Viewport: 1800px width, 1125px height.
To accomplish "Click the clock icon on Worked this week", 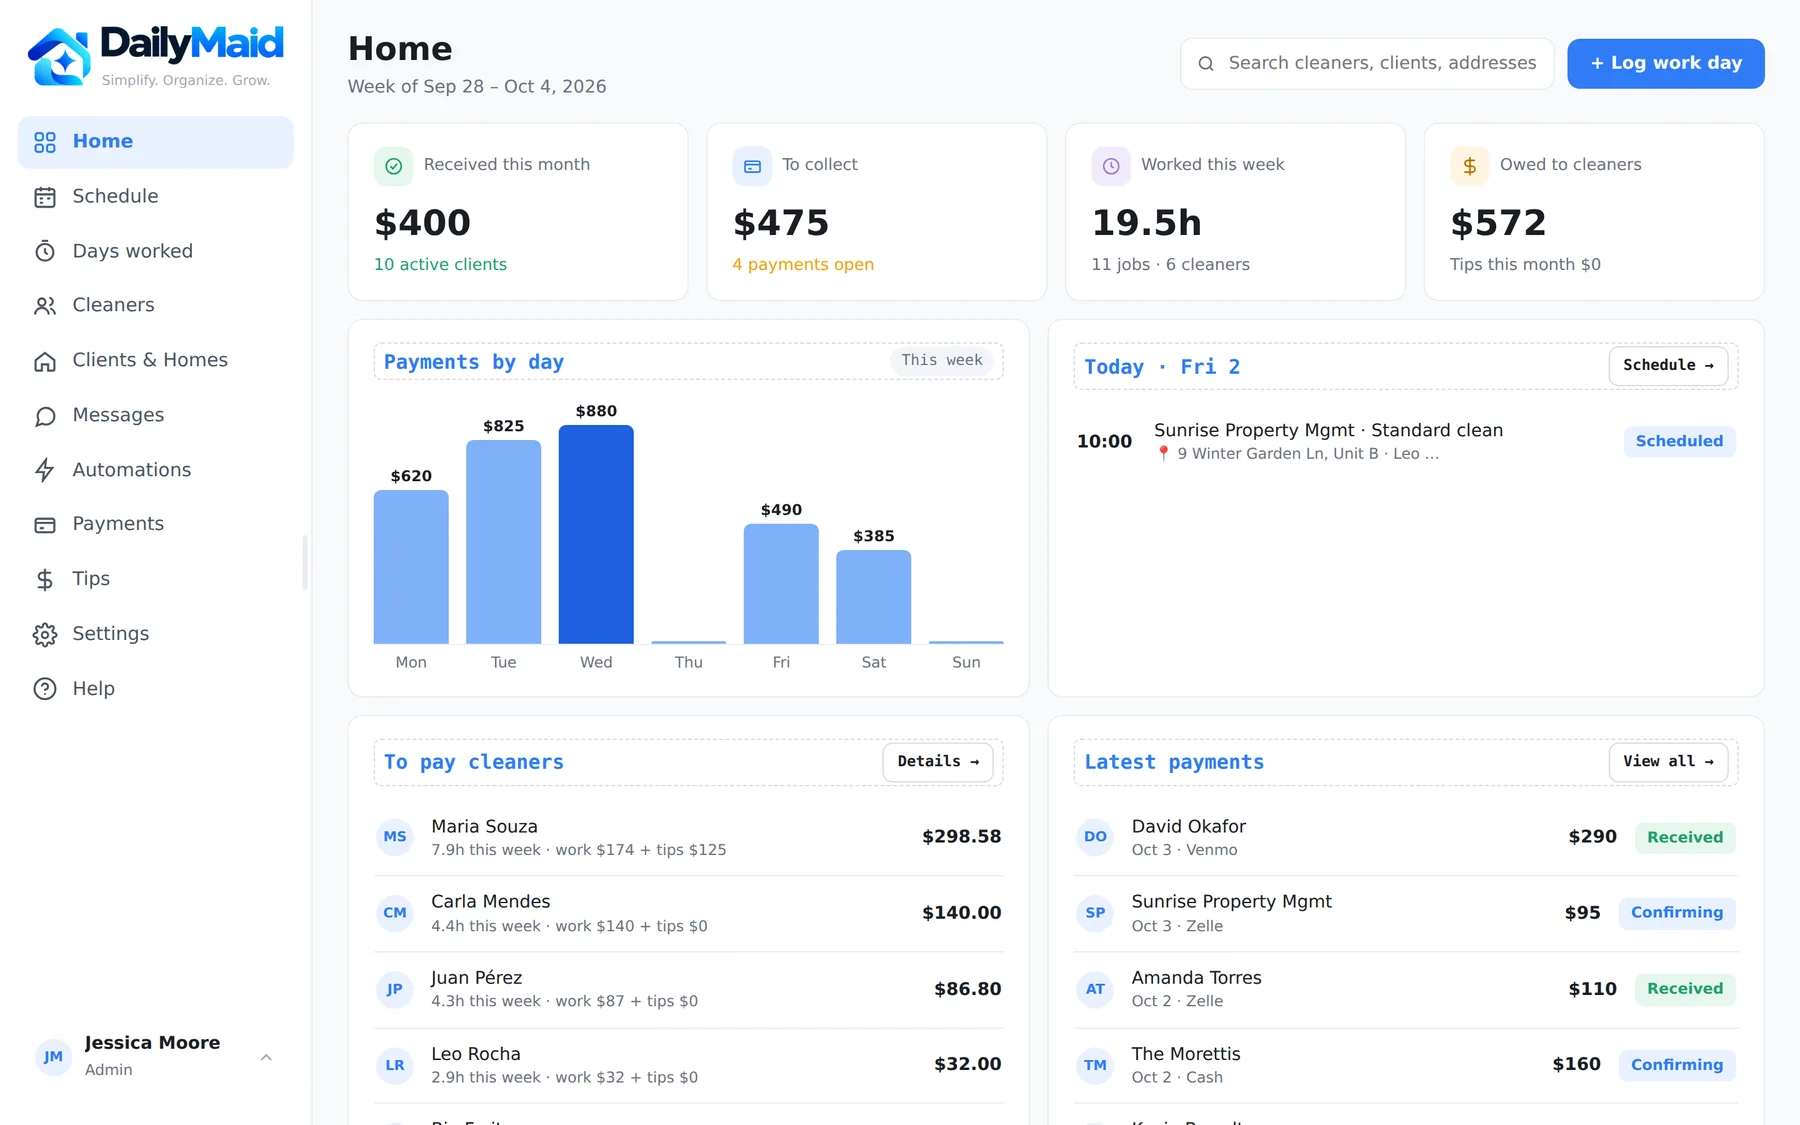I will pyautogui.click(x=1111, y=166).
